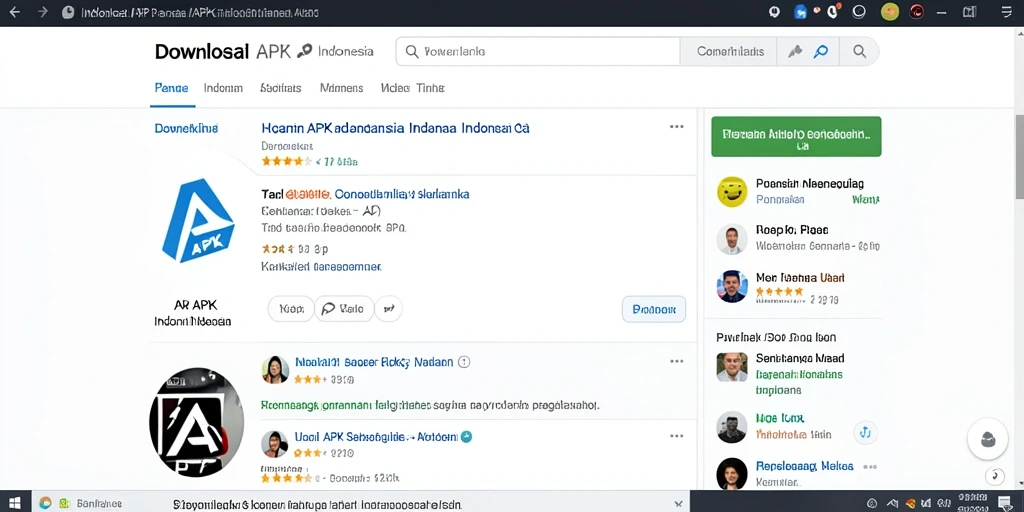Open three-dots menu on Noalal0l Saacer result

pyautogui.click(x=677, y=361)
